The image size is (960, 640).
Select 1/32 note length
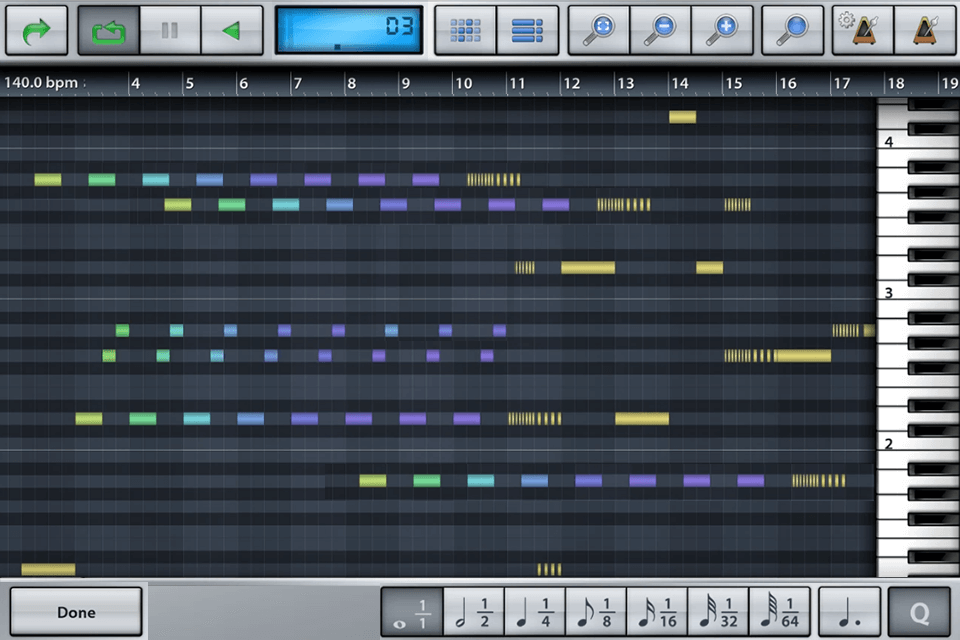pos(718,612)
